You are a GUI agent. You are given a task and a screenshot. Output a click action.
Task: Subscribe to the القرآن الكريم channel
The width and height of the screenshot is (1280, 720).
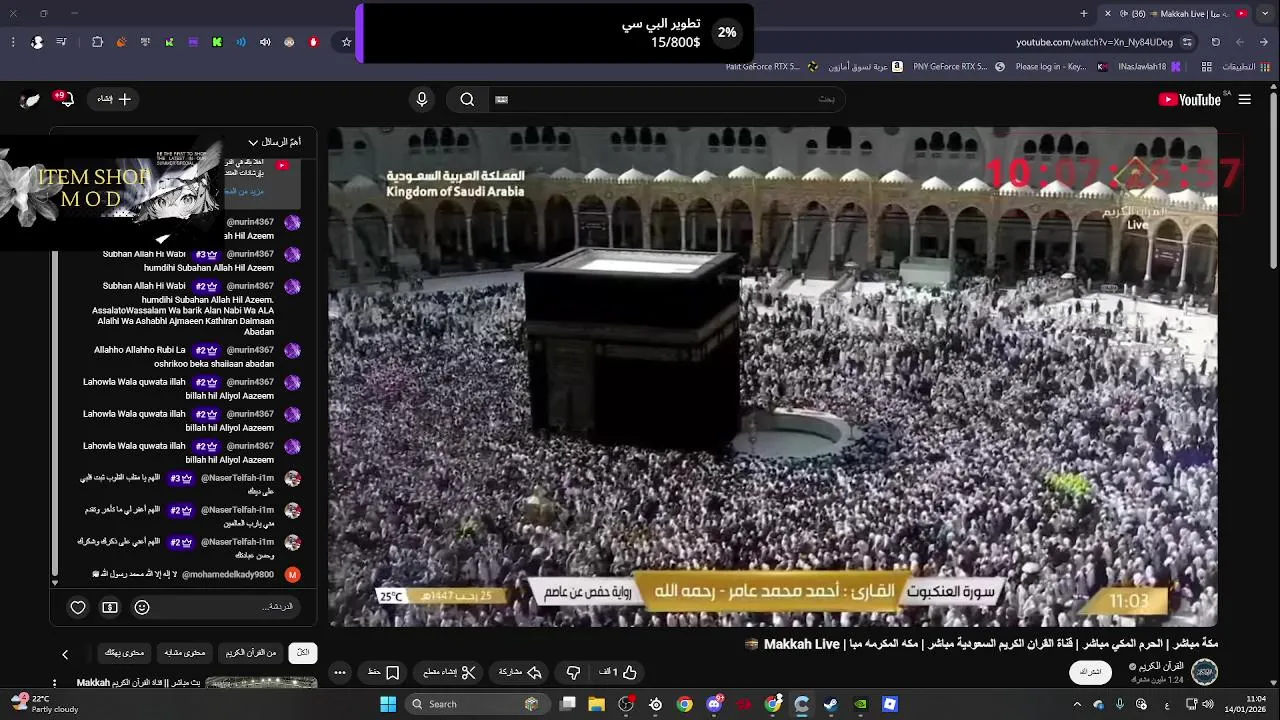pos(1091,672)
